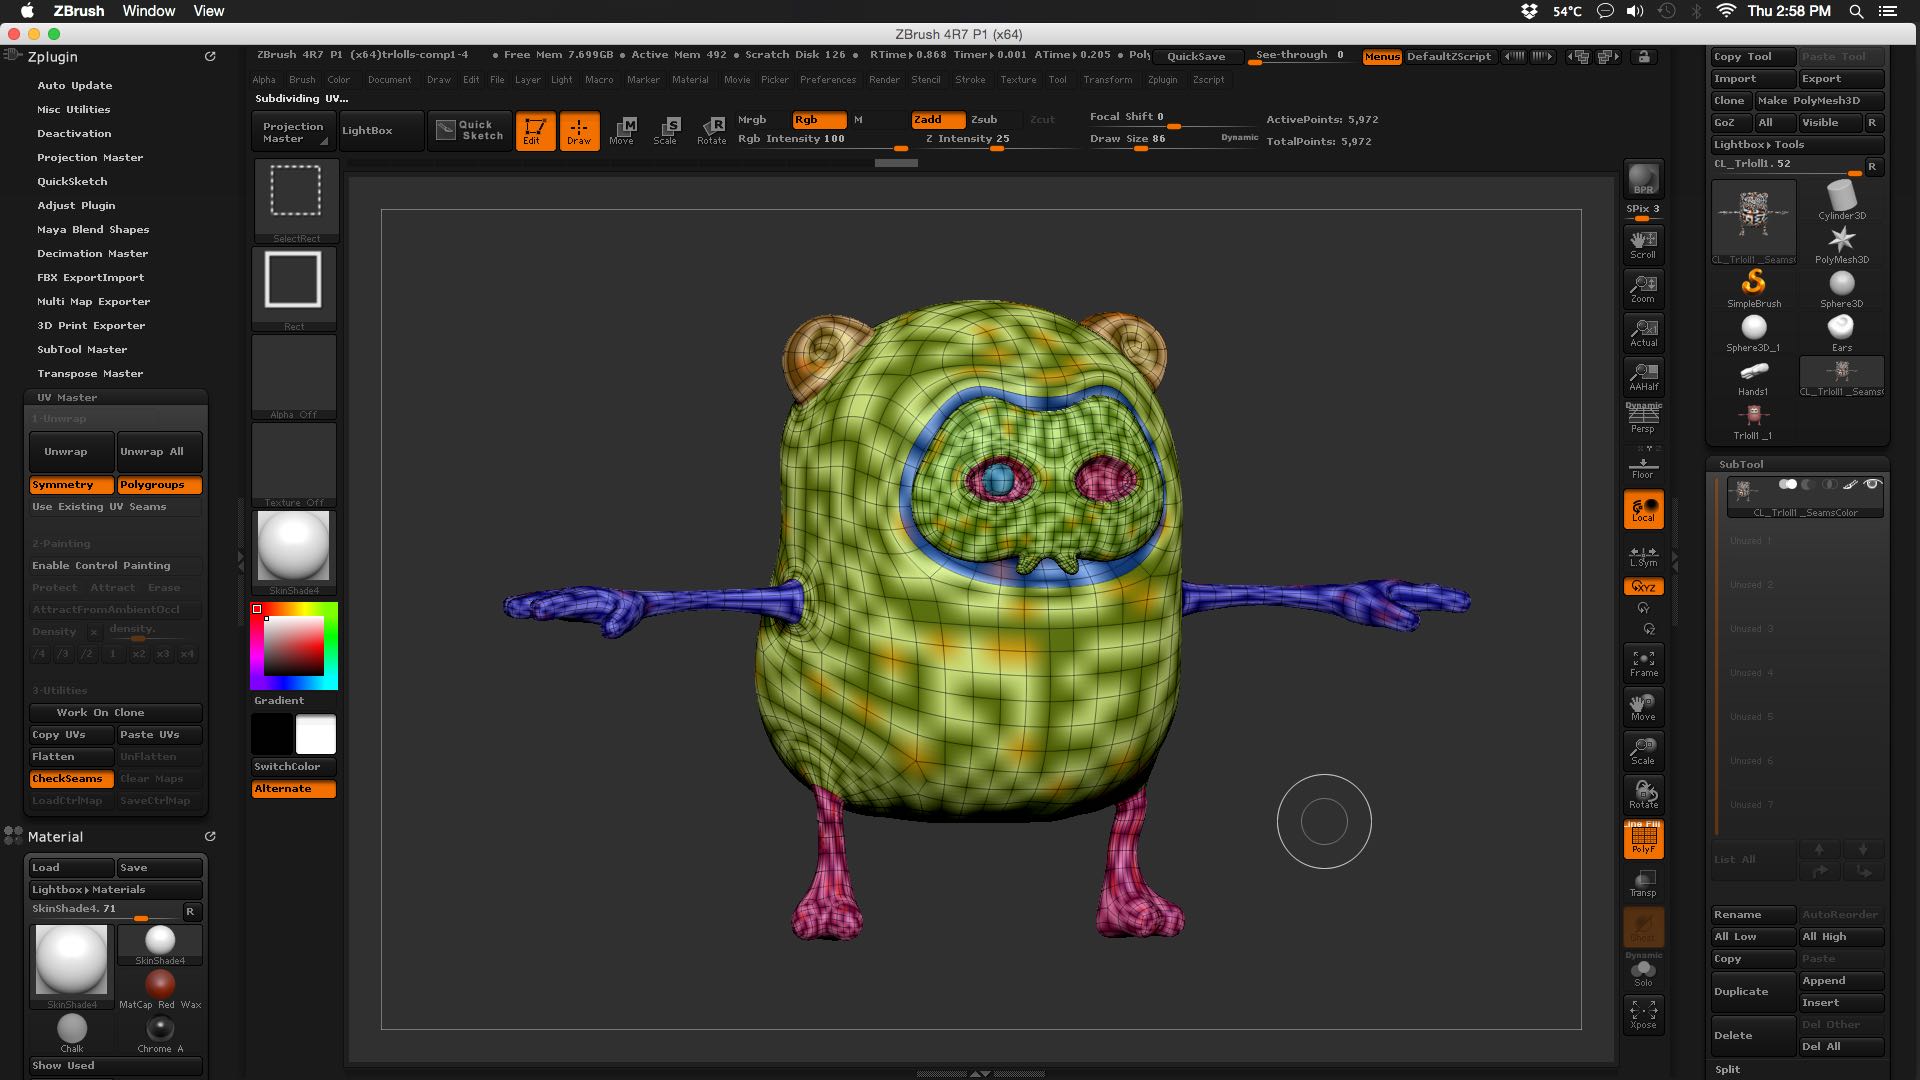Click the QuickSave button
The image size is (1920, 1080).
point(1196,56)
